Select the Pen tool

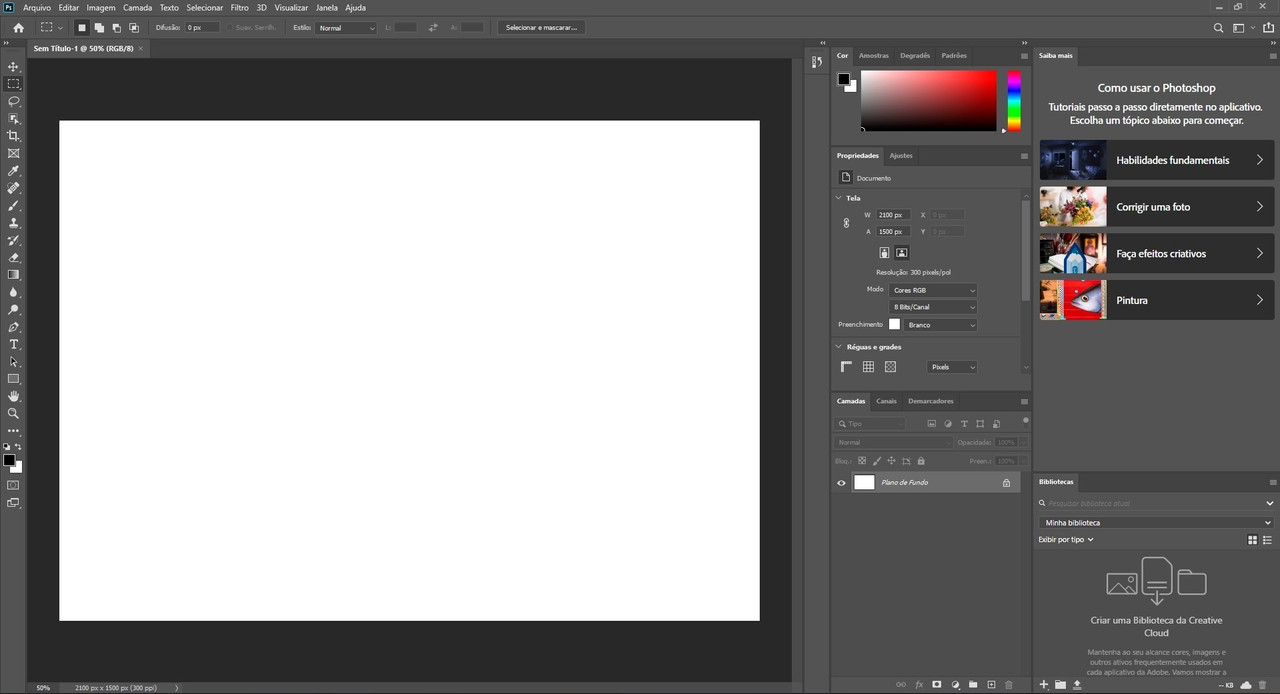(x=13, y=327)
